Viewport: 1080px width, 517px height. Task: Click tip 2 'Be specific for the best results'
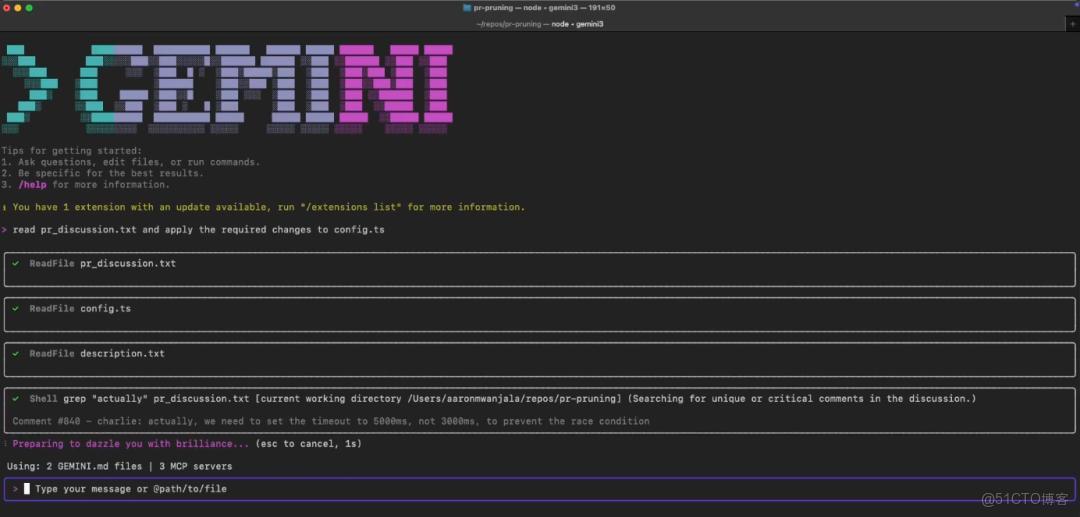103,173
